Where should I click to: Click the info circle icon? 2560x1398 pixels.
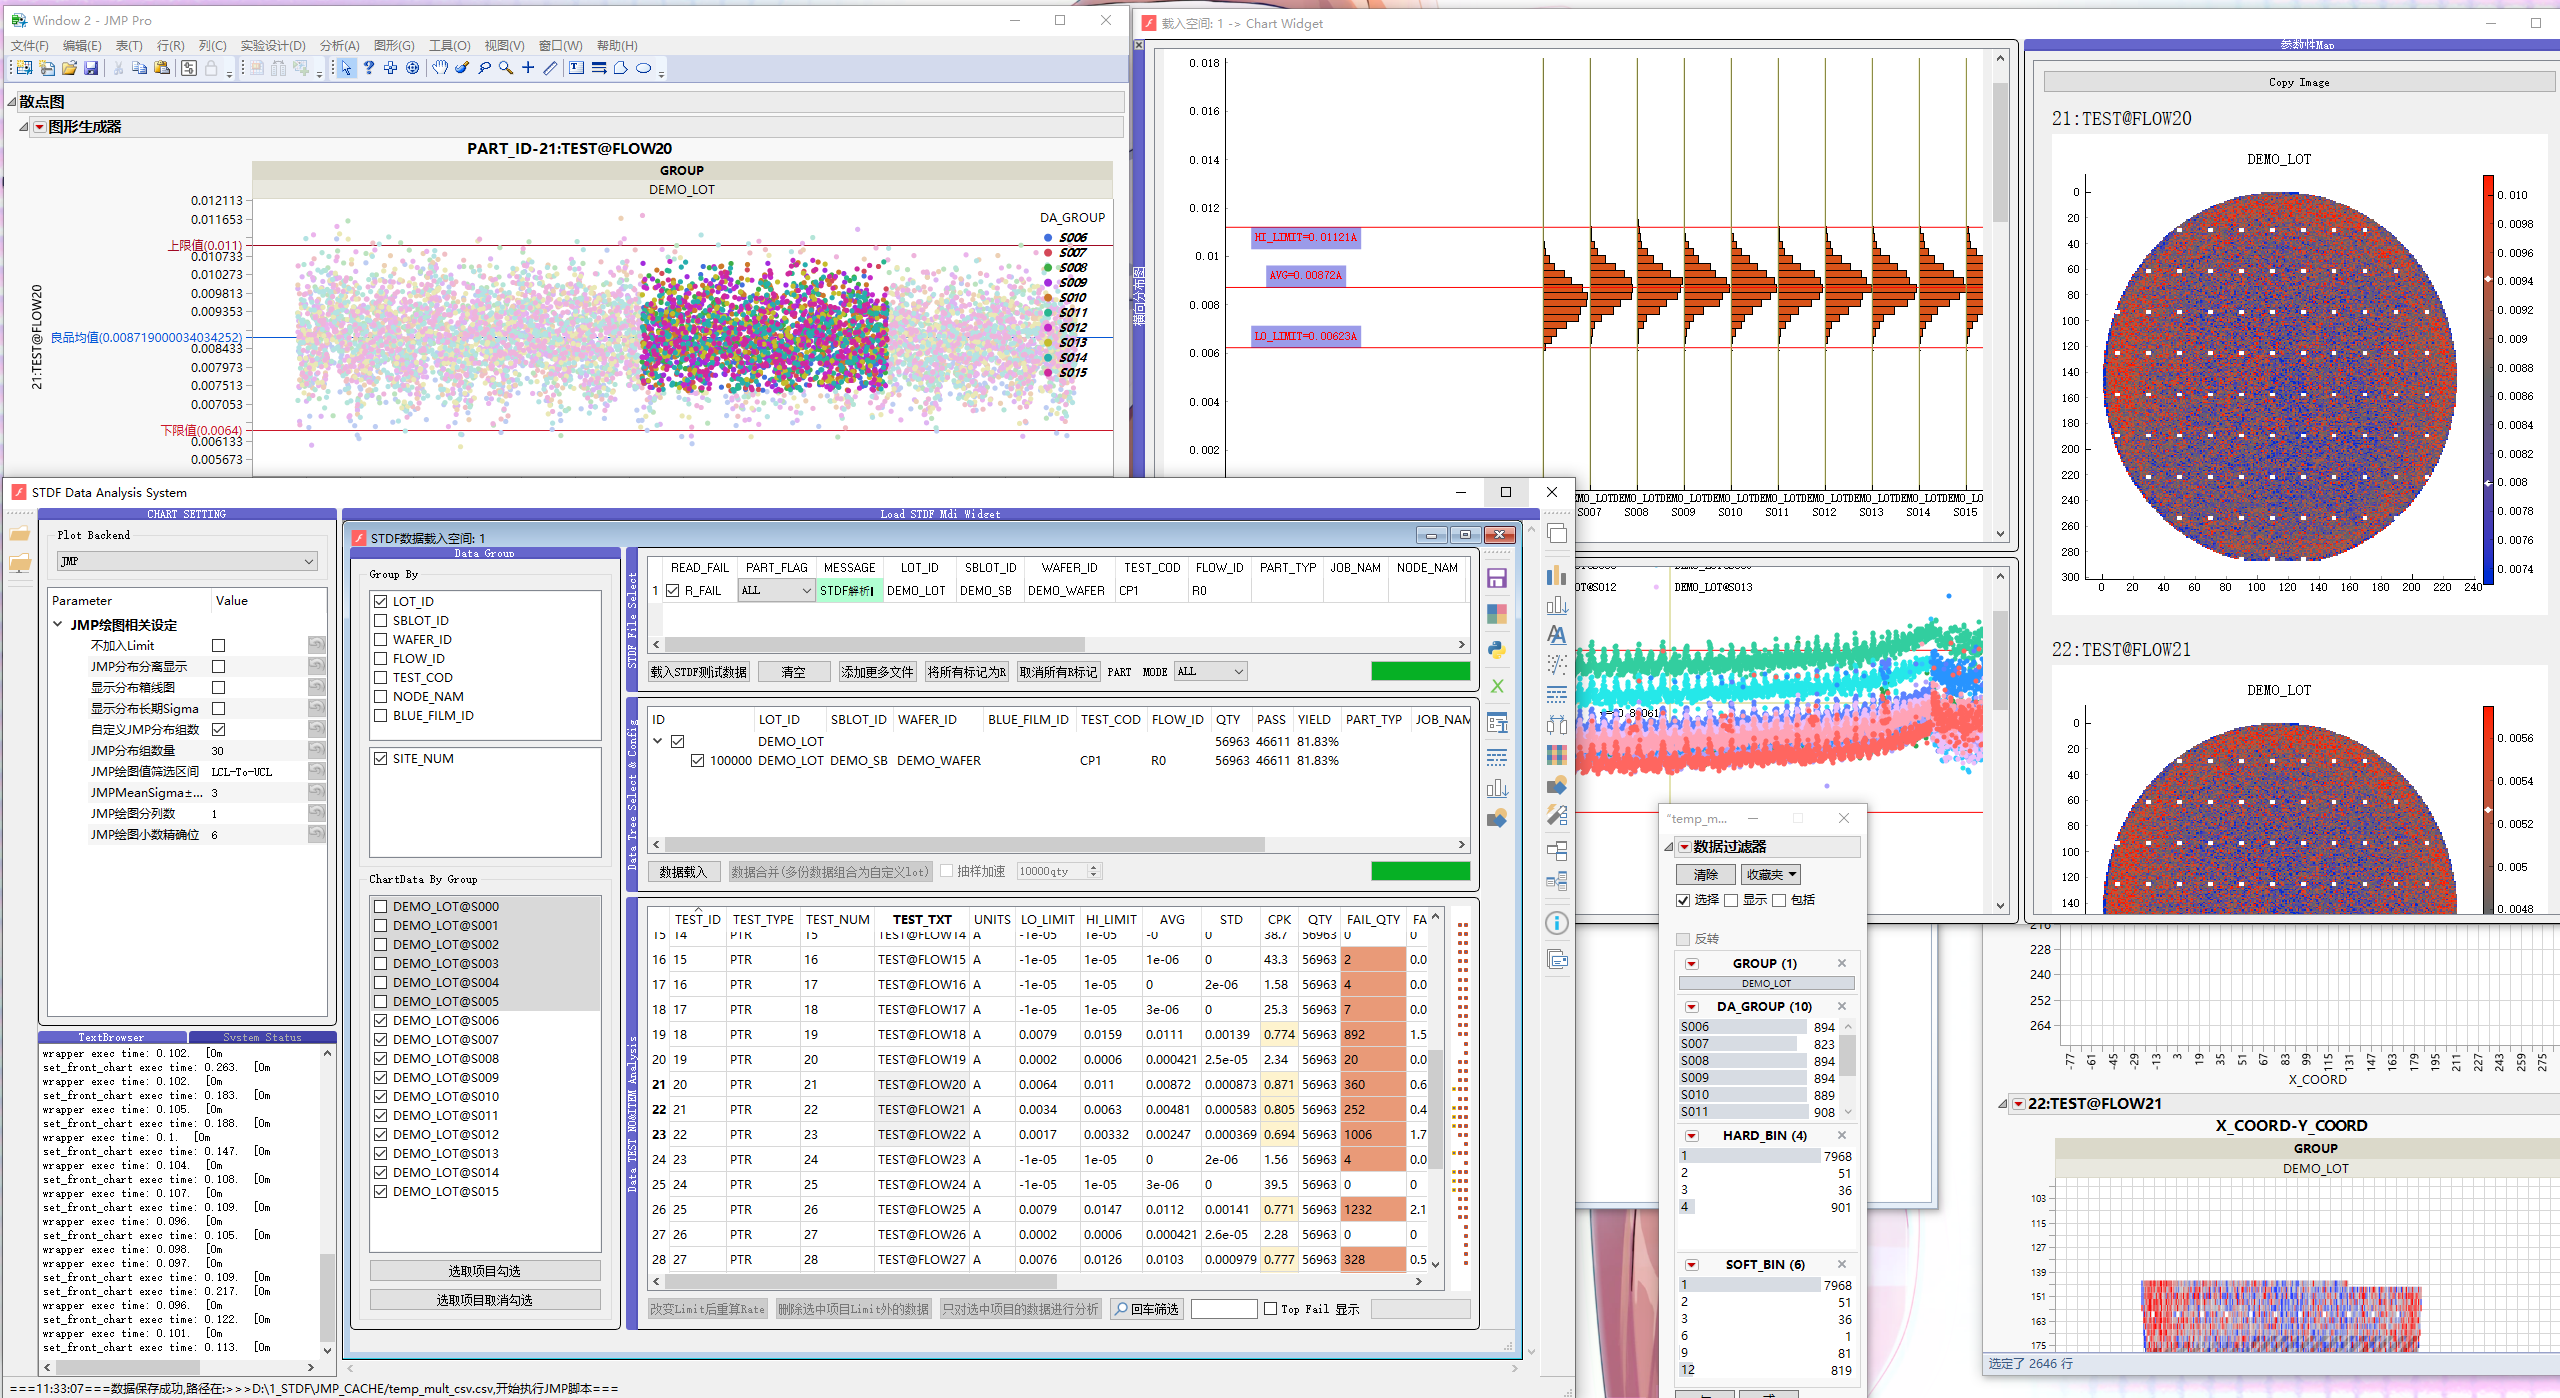pyautogui.click(x=1556, y=923)
